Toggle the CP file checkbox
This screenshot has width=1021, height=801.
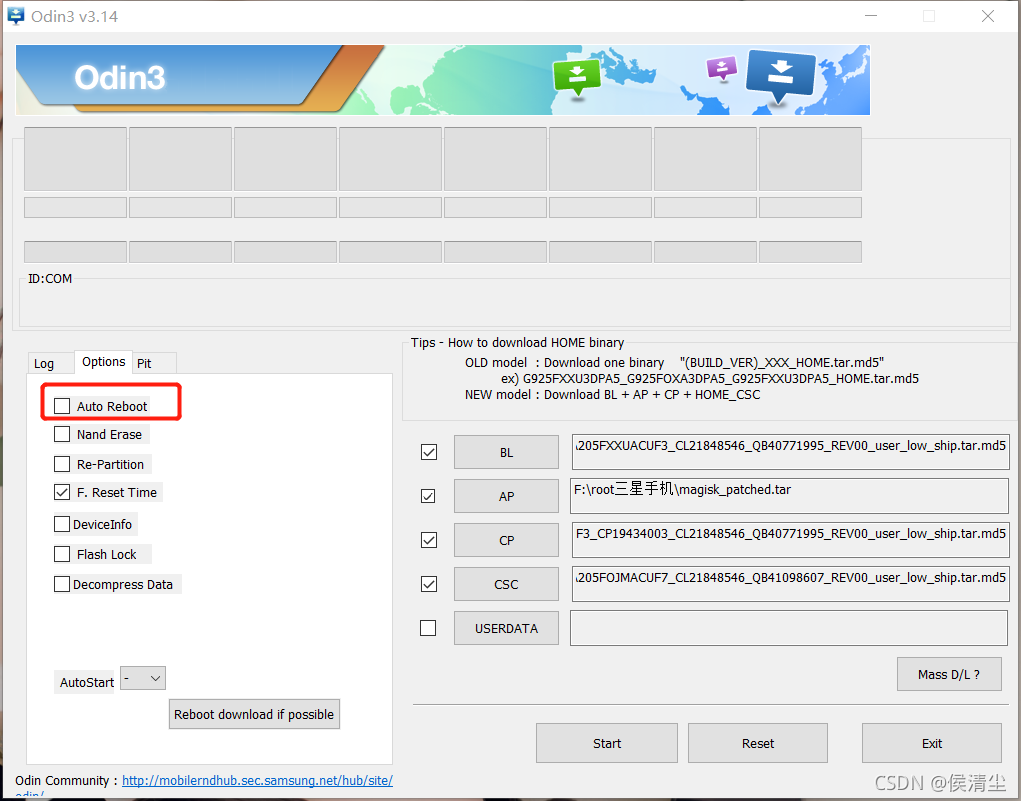coord(428,540)
